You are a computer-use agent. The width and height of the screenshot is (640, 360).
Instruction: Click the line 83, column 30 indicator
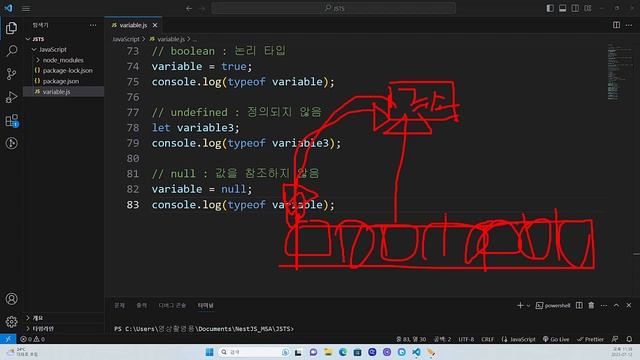tap(411, 339)
